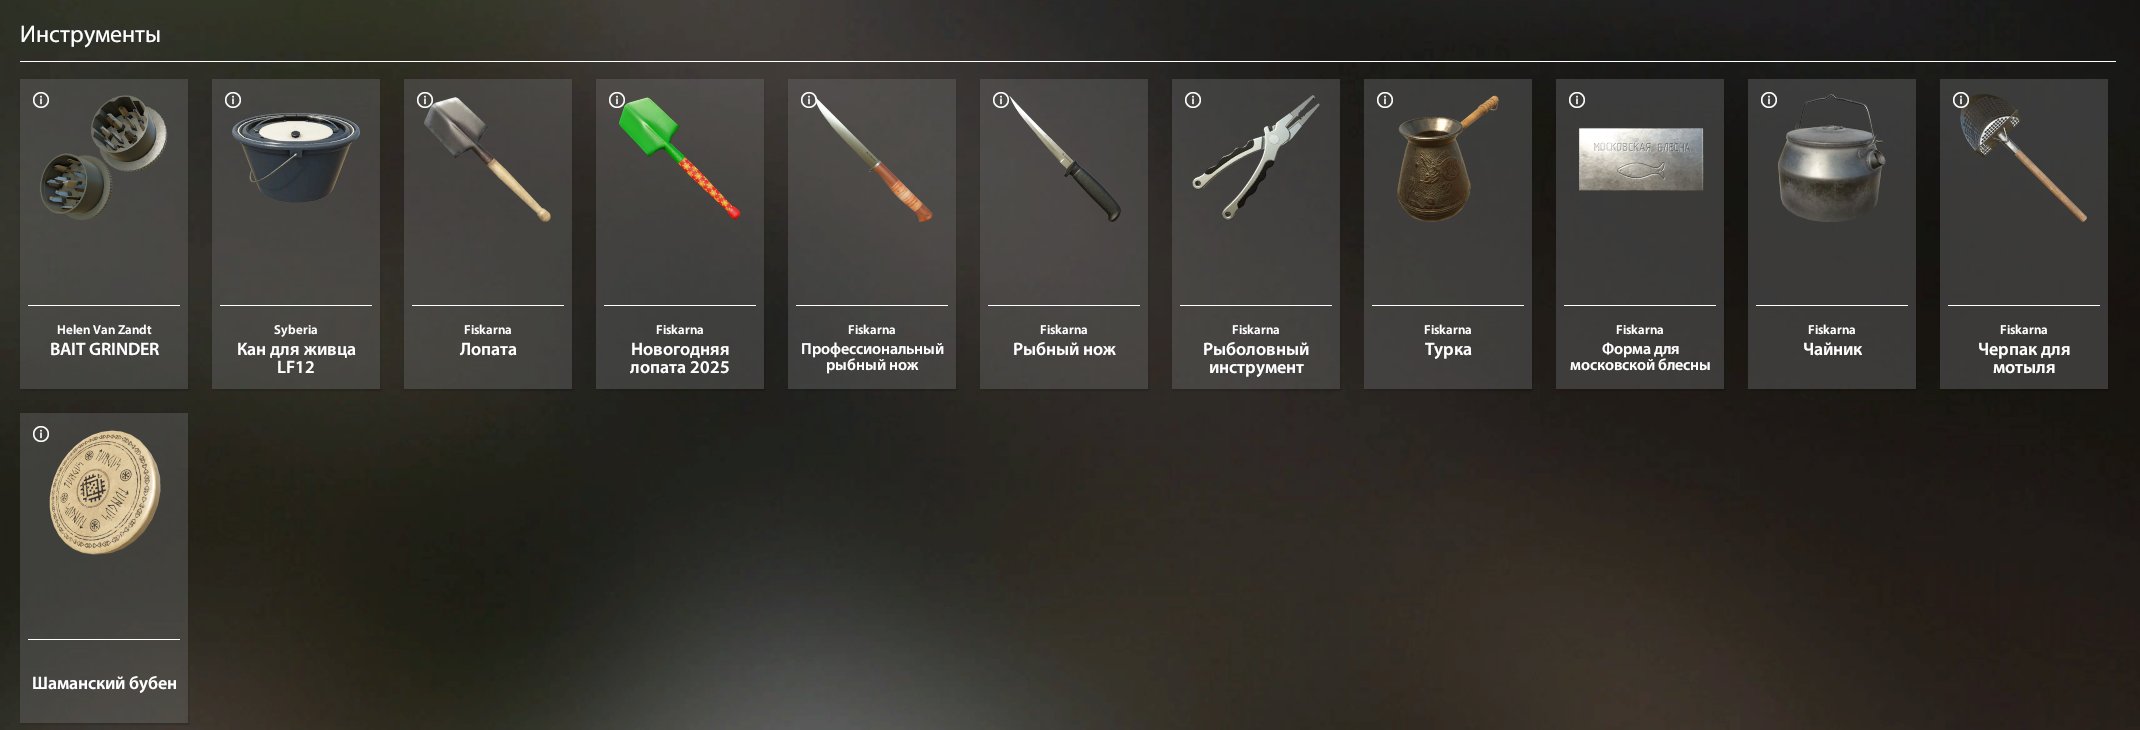The width and height of the screenshot is (2140, 730).
Task: Click info icon on Кан для живца LF12
Action: pyautogui.click(x=233, y=100)
